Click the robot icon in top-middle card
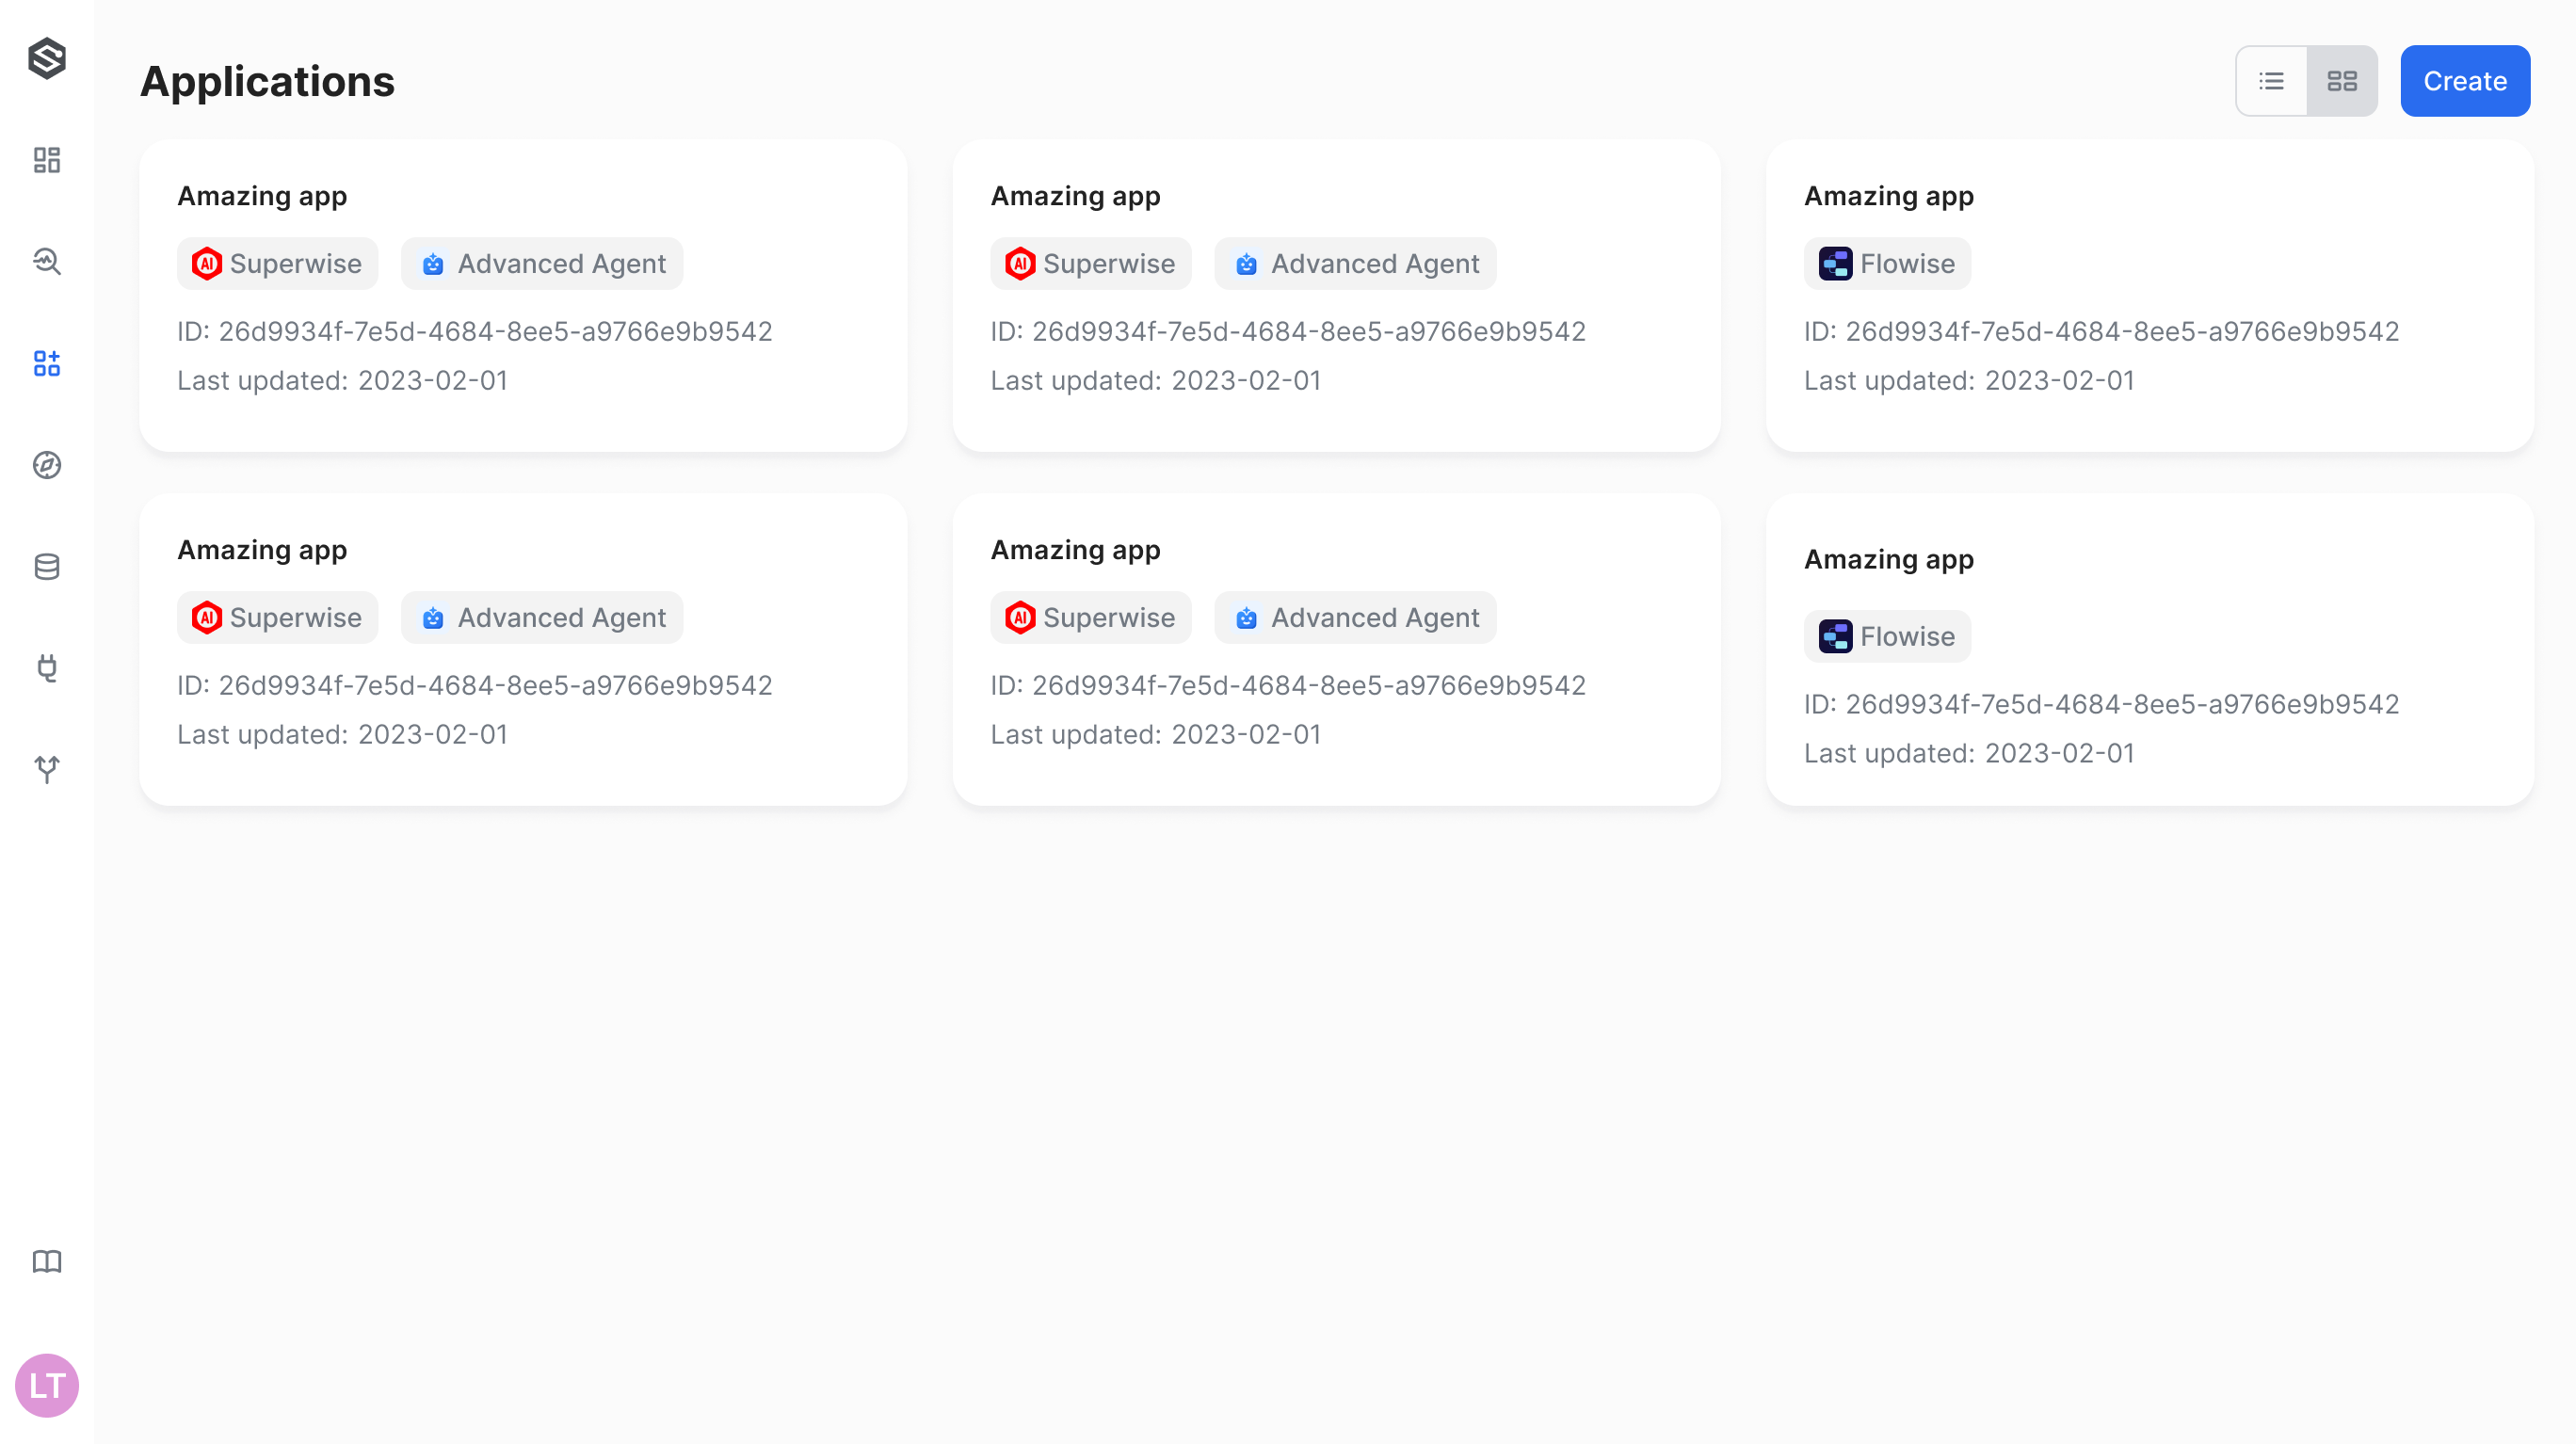This screenshot has height=1444, width=2576. point(1246,264)
